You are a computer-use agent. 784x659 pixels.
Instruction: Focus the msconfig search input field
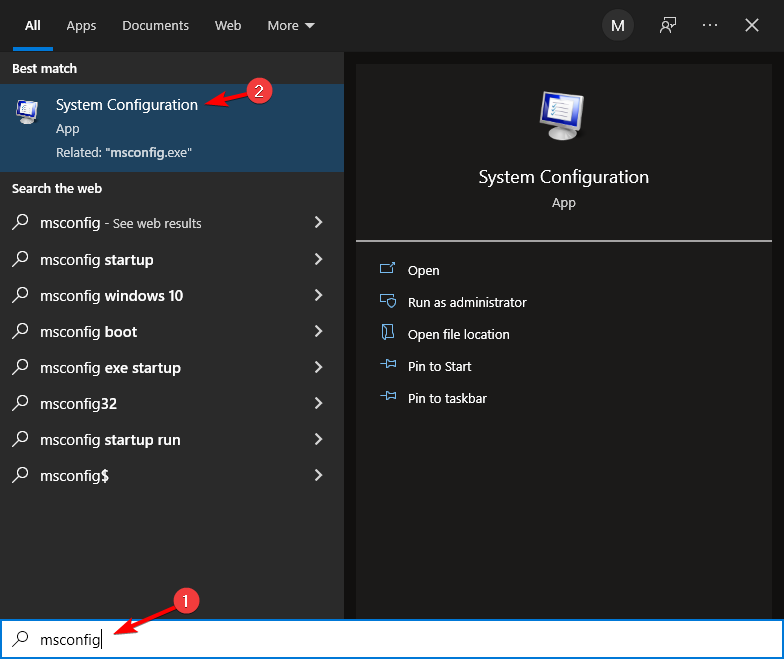pos(392,639)
